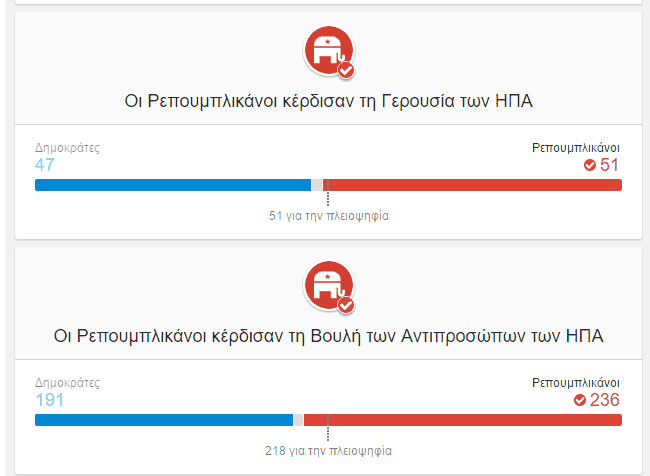Screen dimensions: 650x476
Task: Click the gray undecided segment in Senate bar
Action: pos(317,185)
